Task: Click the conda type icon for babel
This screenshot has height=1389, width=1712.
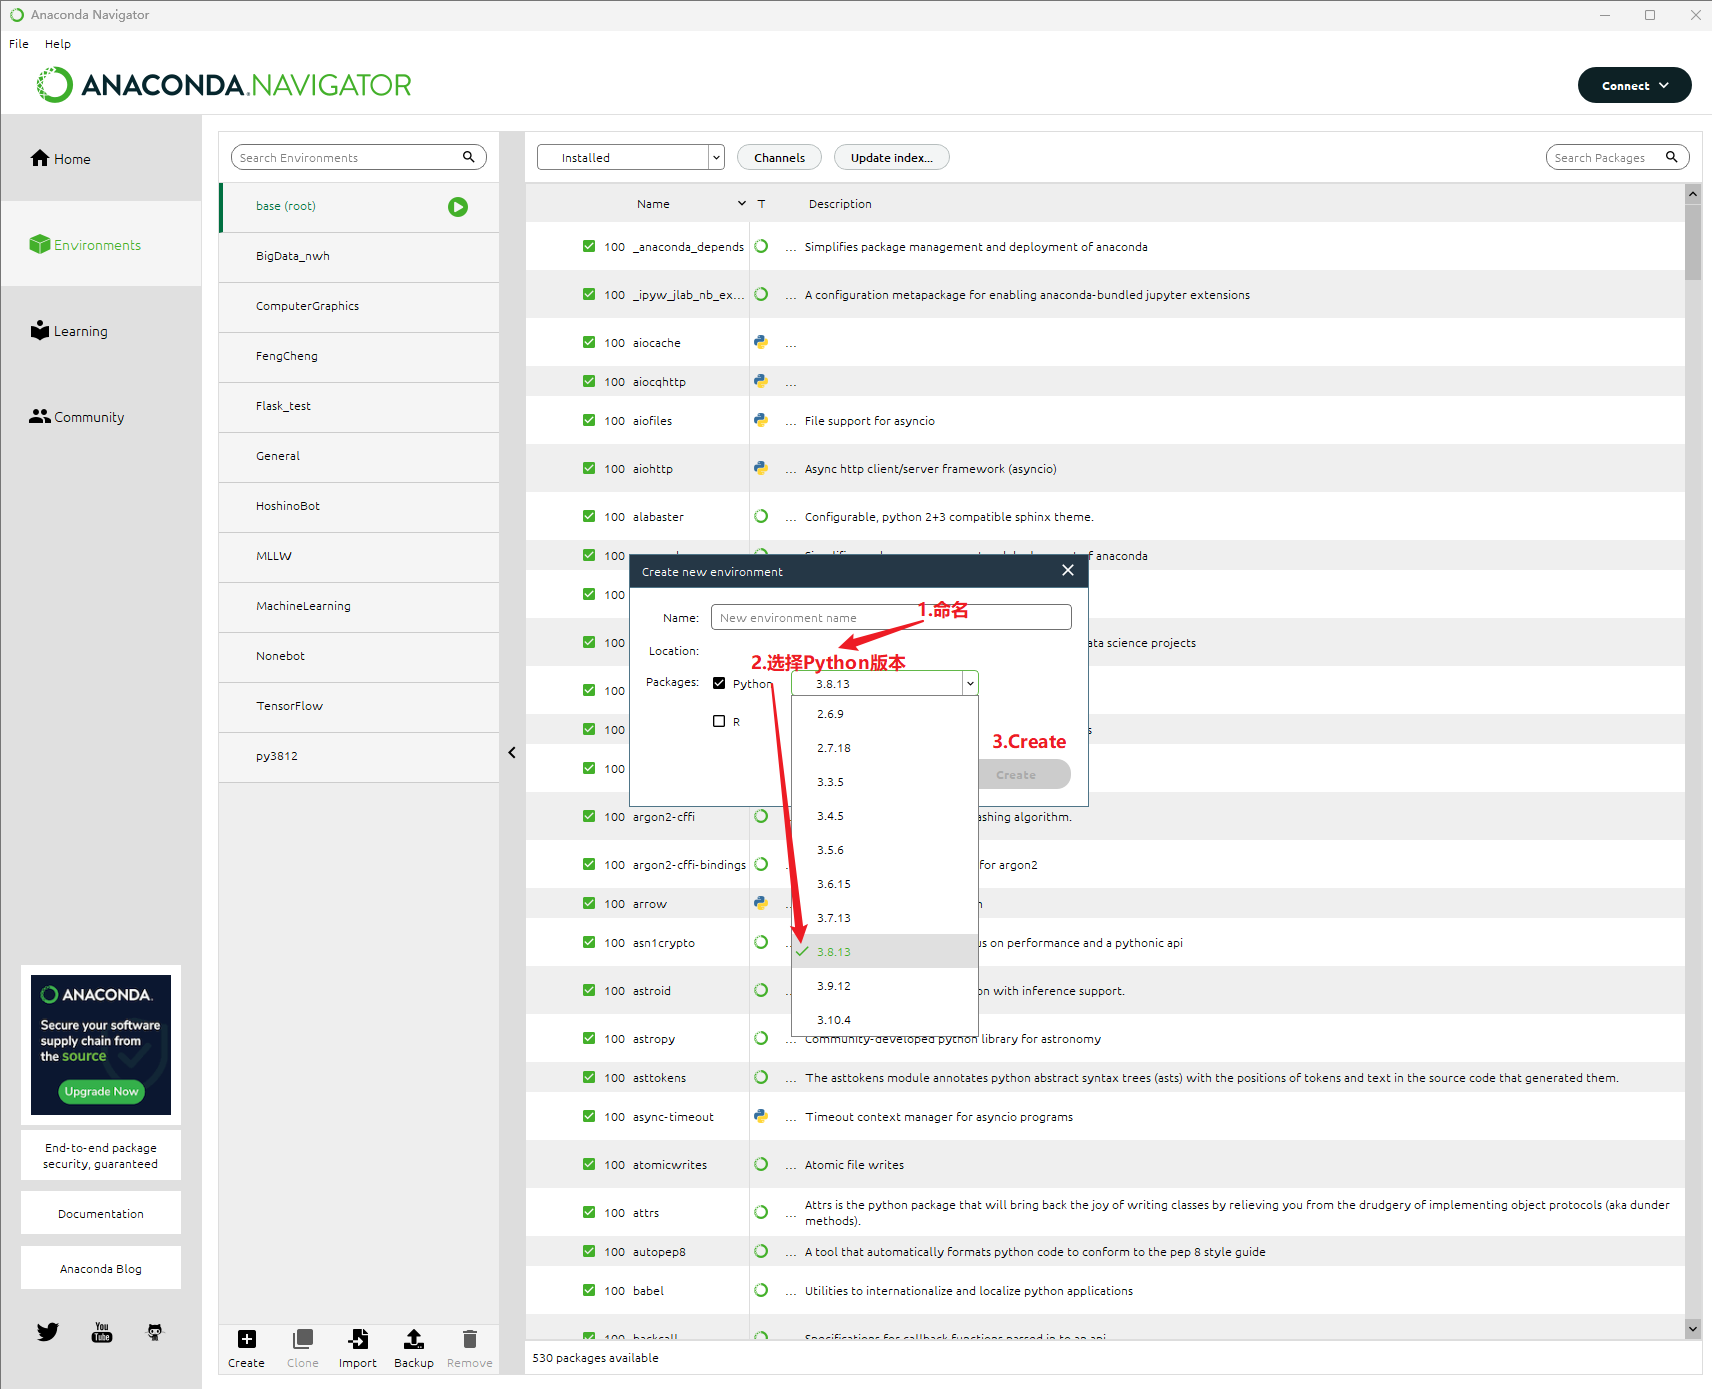Action: [761, 1290]
